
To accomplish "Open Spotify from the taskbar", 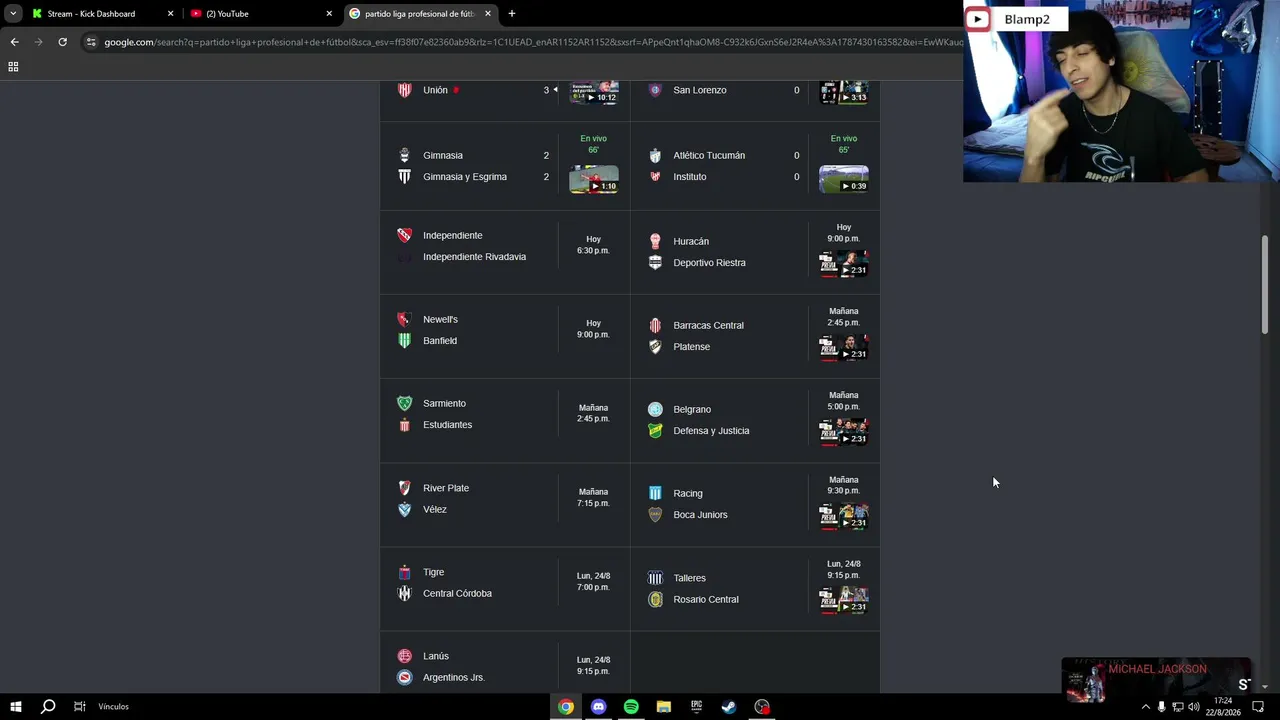I will [x=631, y=707].
